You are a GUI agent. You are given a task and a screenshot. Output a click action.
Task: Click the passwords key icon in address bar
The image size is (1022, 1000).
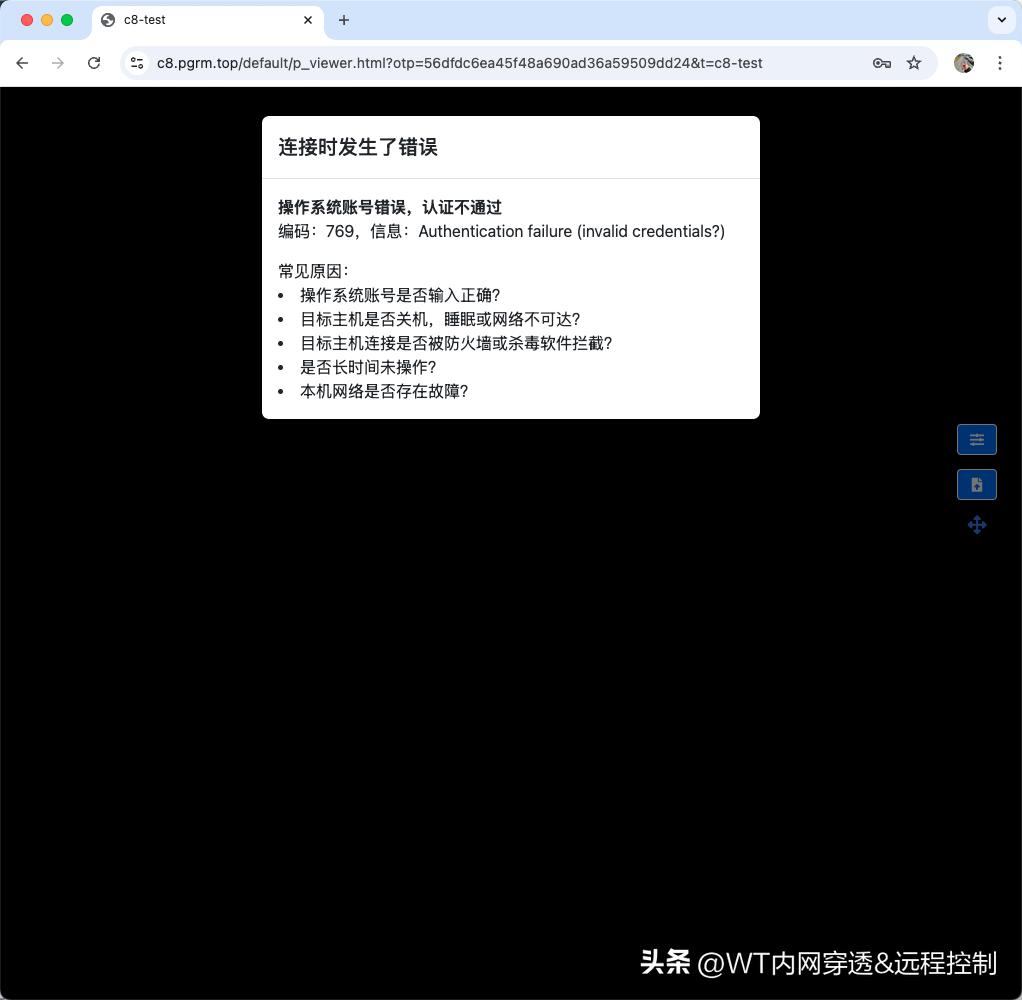[881, 63]
